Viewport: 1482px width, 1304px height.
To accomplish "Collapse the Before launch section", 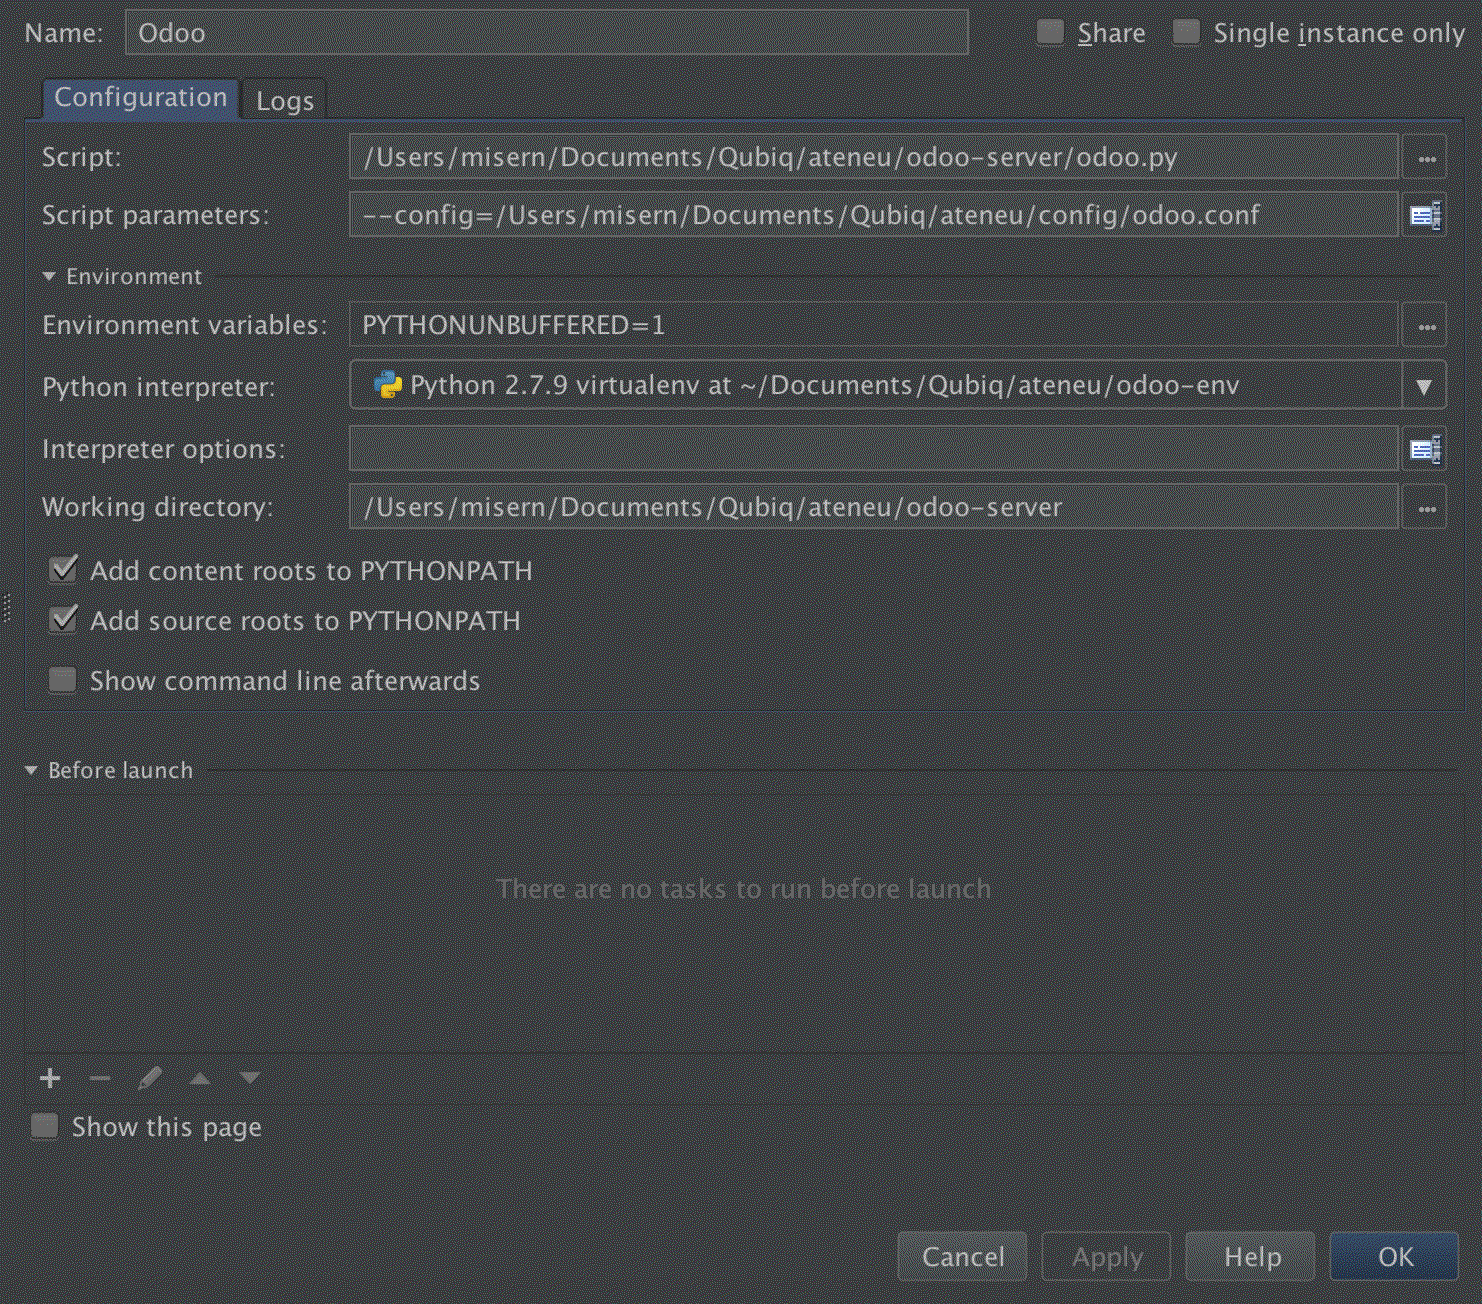I will [31, 770].
